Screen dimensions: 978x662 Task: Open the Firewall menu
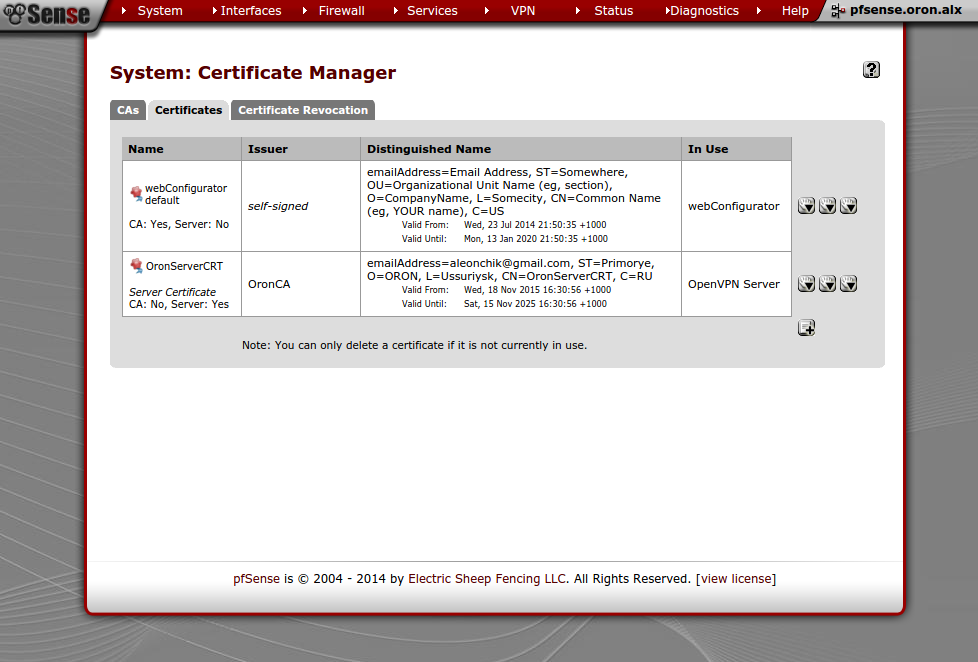pos(342,11)
